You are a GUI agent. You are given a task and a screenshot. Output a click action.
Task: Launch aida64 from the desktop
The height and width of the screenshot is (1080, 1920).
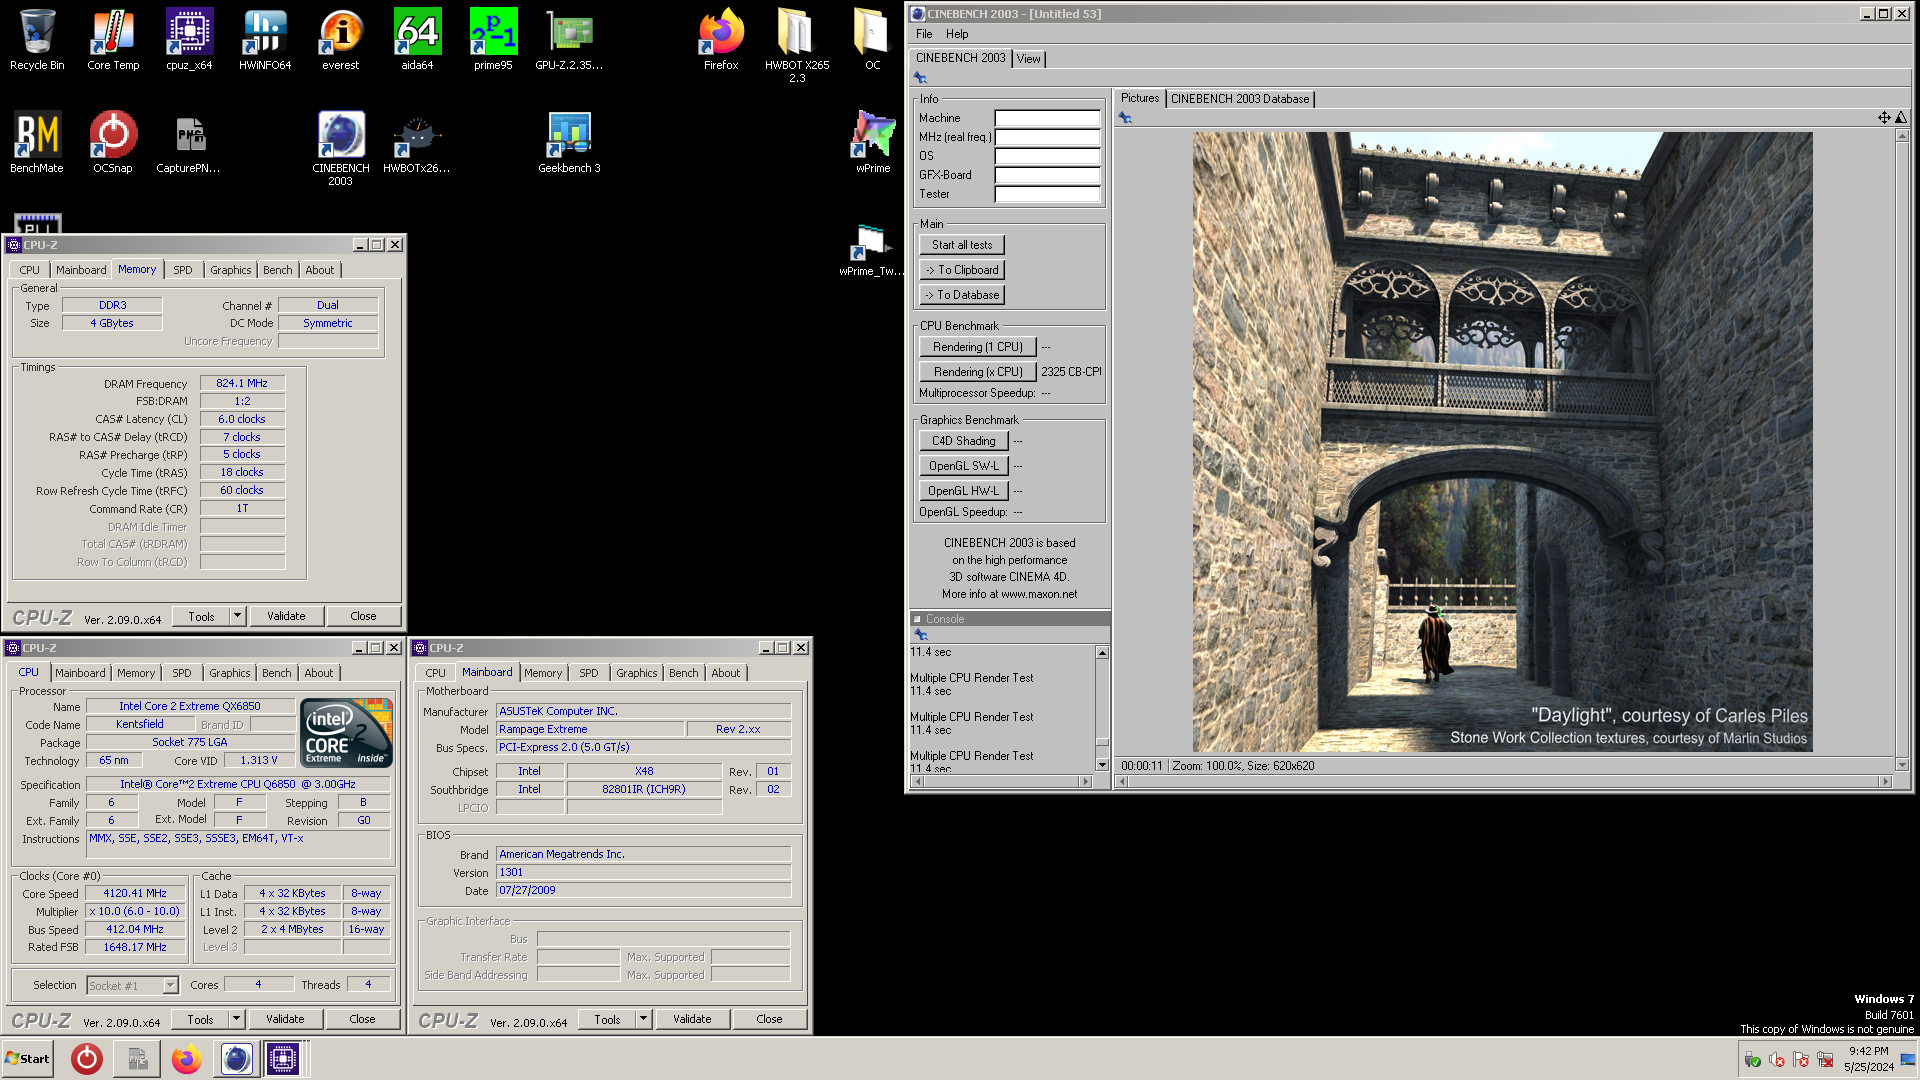coord(417,40)
